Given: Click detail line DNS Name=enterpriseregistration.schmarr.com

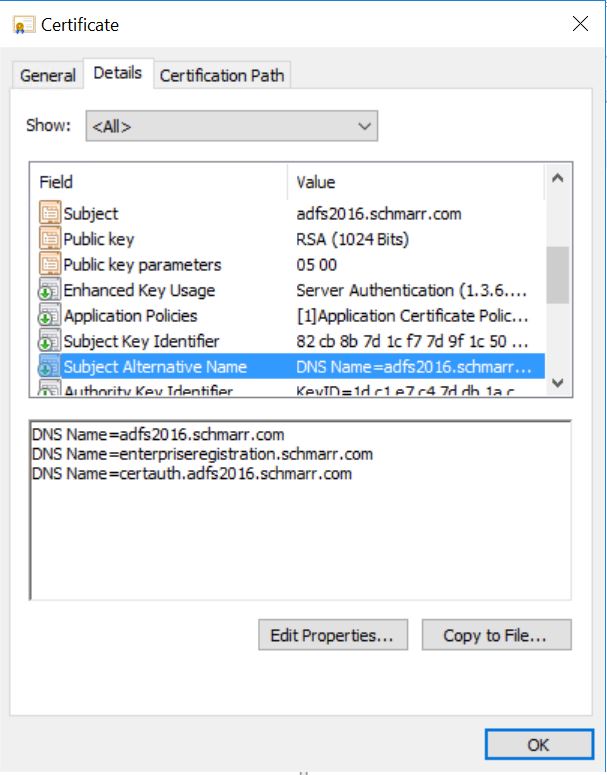Looking at the screenshot, I should tap(203, 454).
